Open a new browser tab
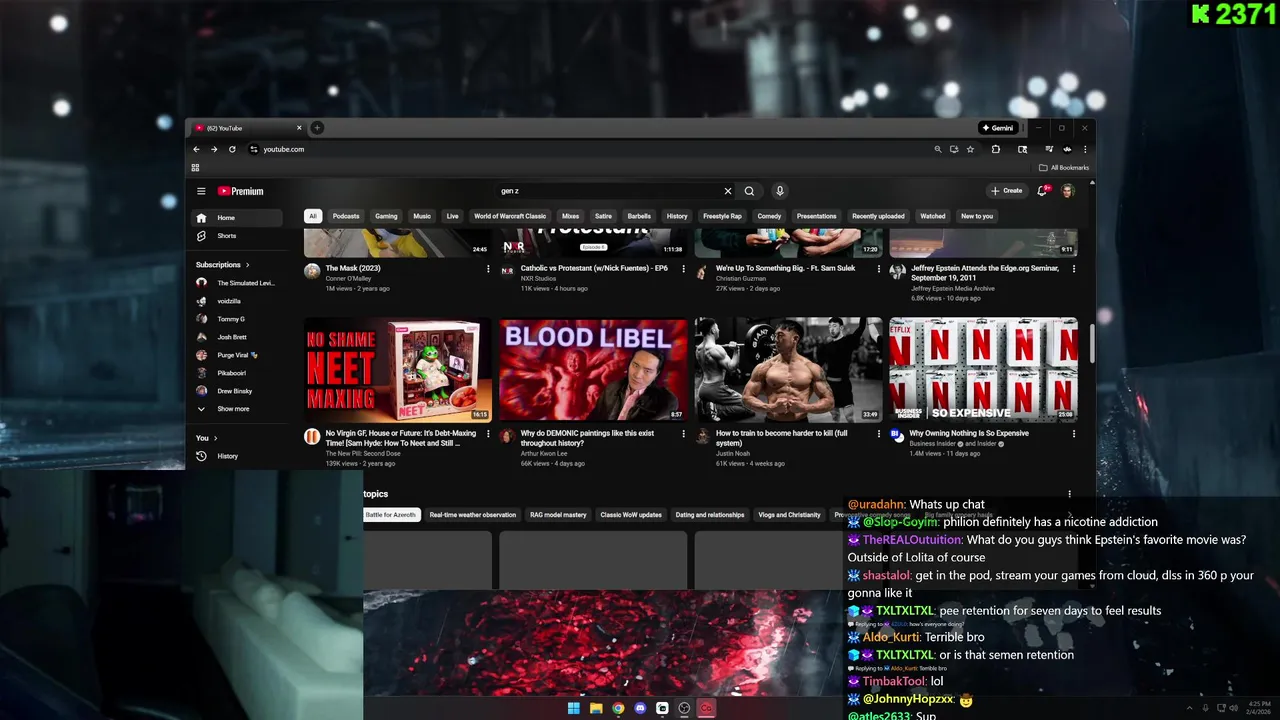The image size is (1280, 720). pos(317,128)
